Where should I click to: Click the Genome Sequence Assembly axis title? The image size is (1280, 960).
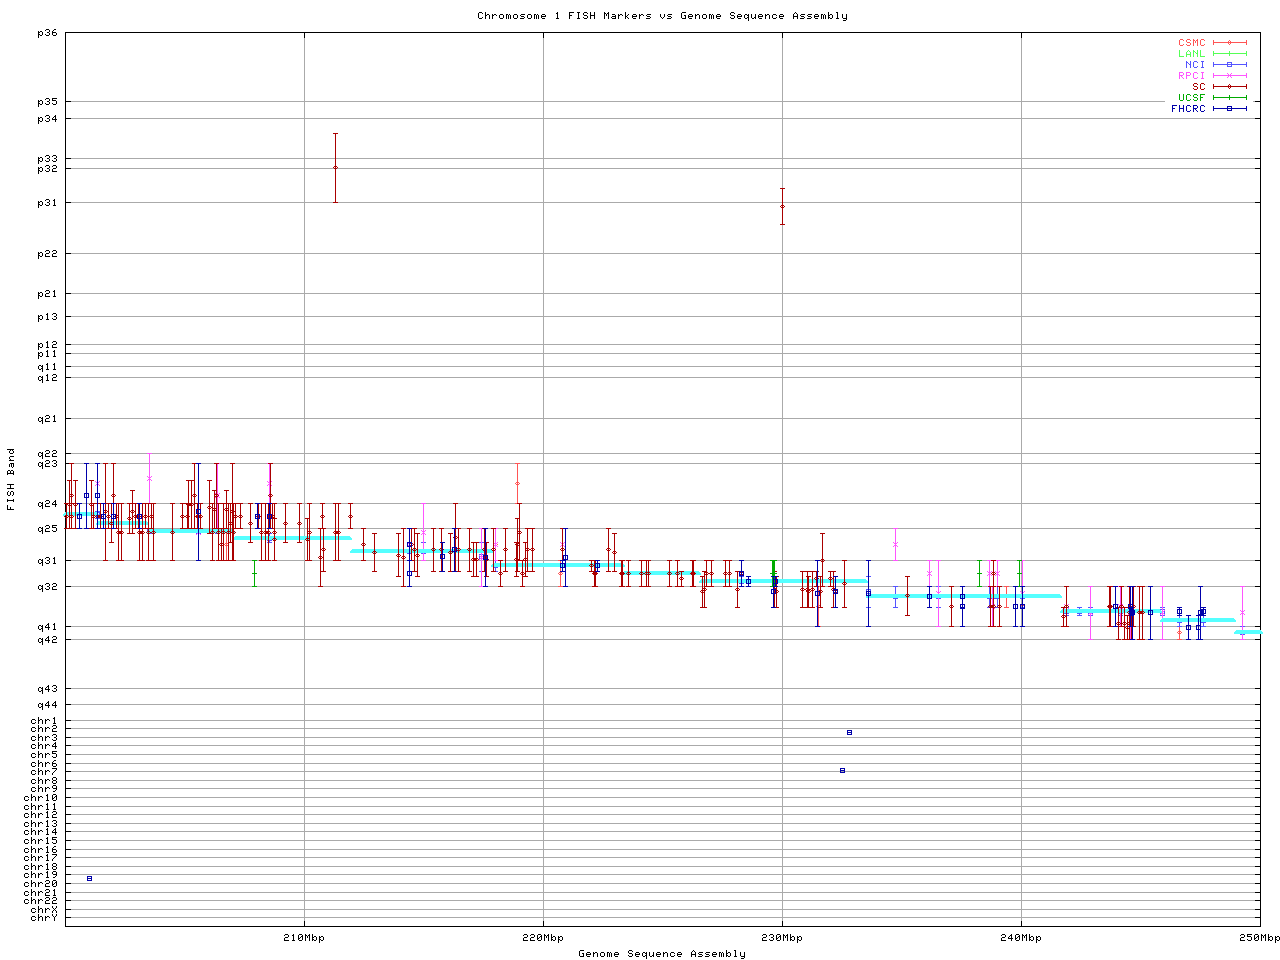[662, 954]
